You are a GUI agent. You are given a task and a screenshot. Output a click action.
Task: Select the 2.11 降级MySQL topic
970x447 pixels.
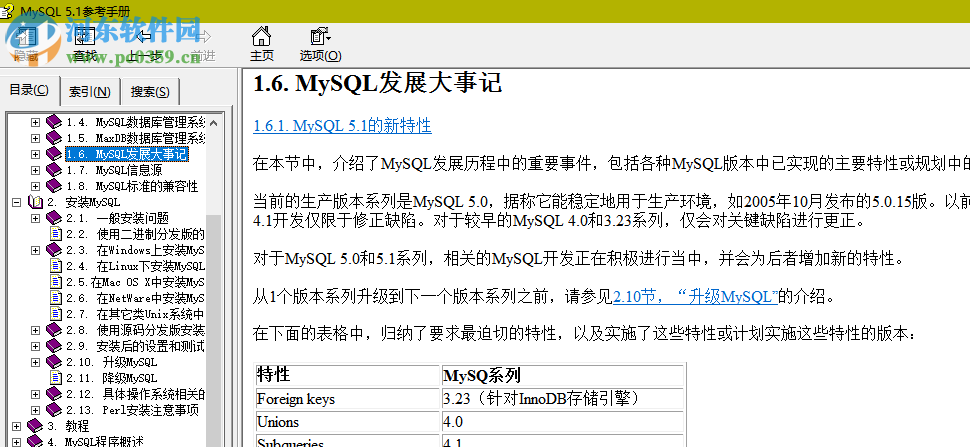pos(111,378)
